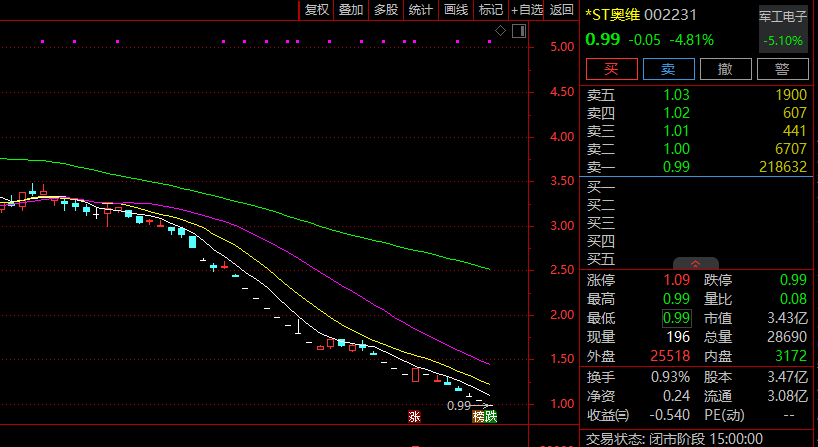Click 返回 to go back
818x447 pixels.
coord(562,10)
